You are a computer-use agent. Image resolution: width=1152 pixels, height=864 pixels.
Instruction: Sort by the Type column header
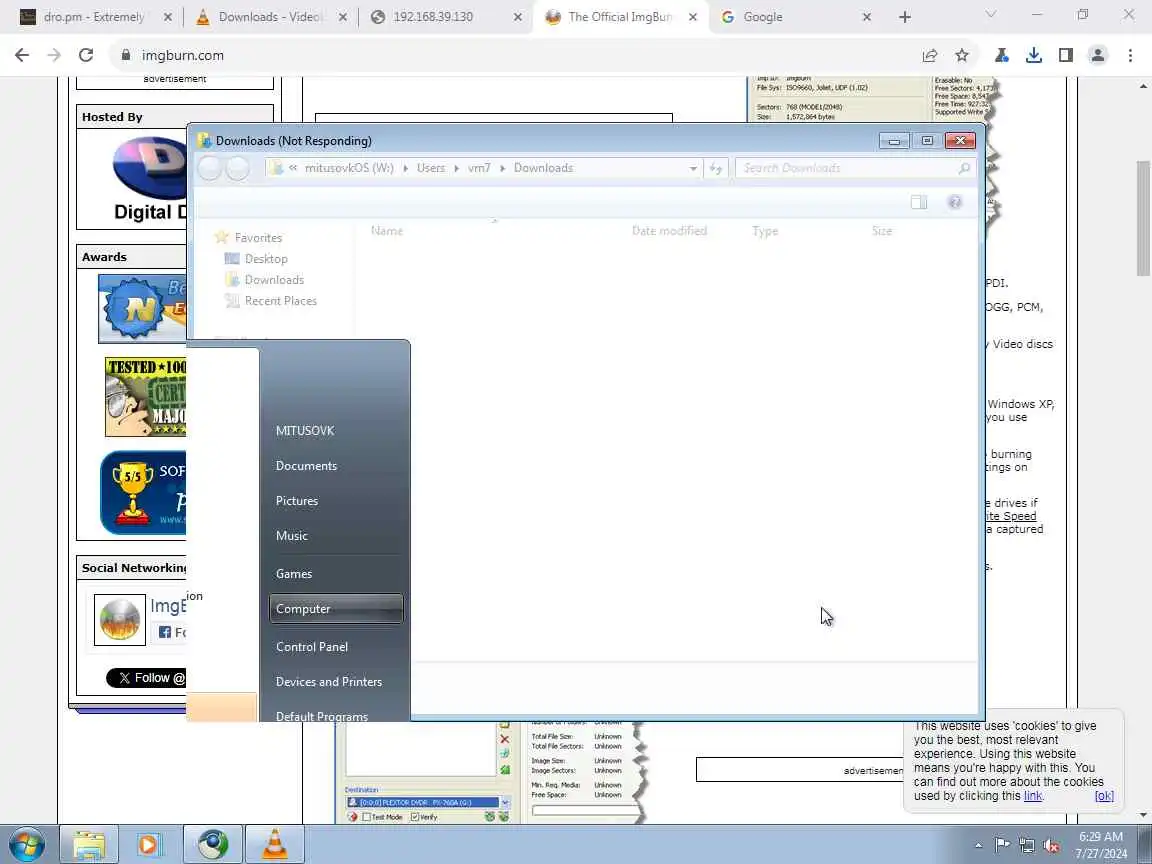tap(765, 231)
